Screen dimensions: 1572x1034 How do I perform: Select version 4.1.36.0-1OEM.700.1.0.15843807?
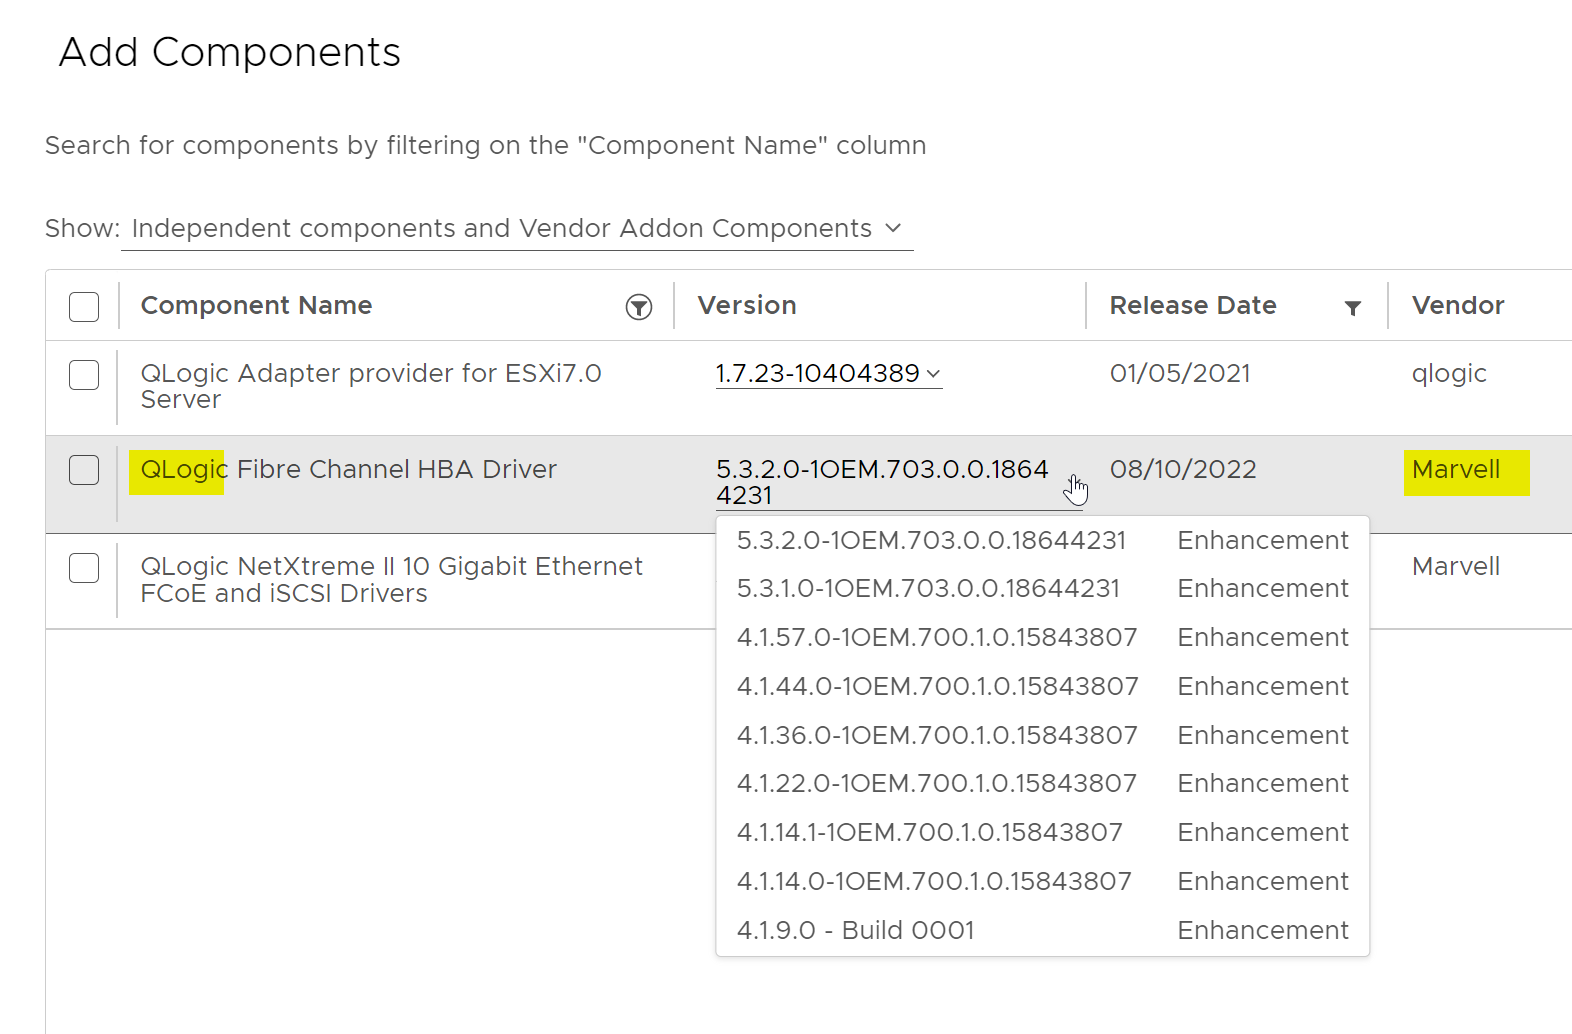(1042, 735)
